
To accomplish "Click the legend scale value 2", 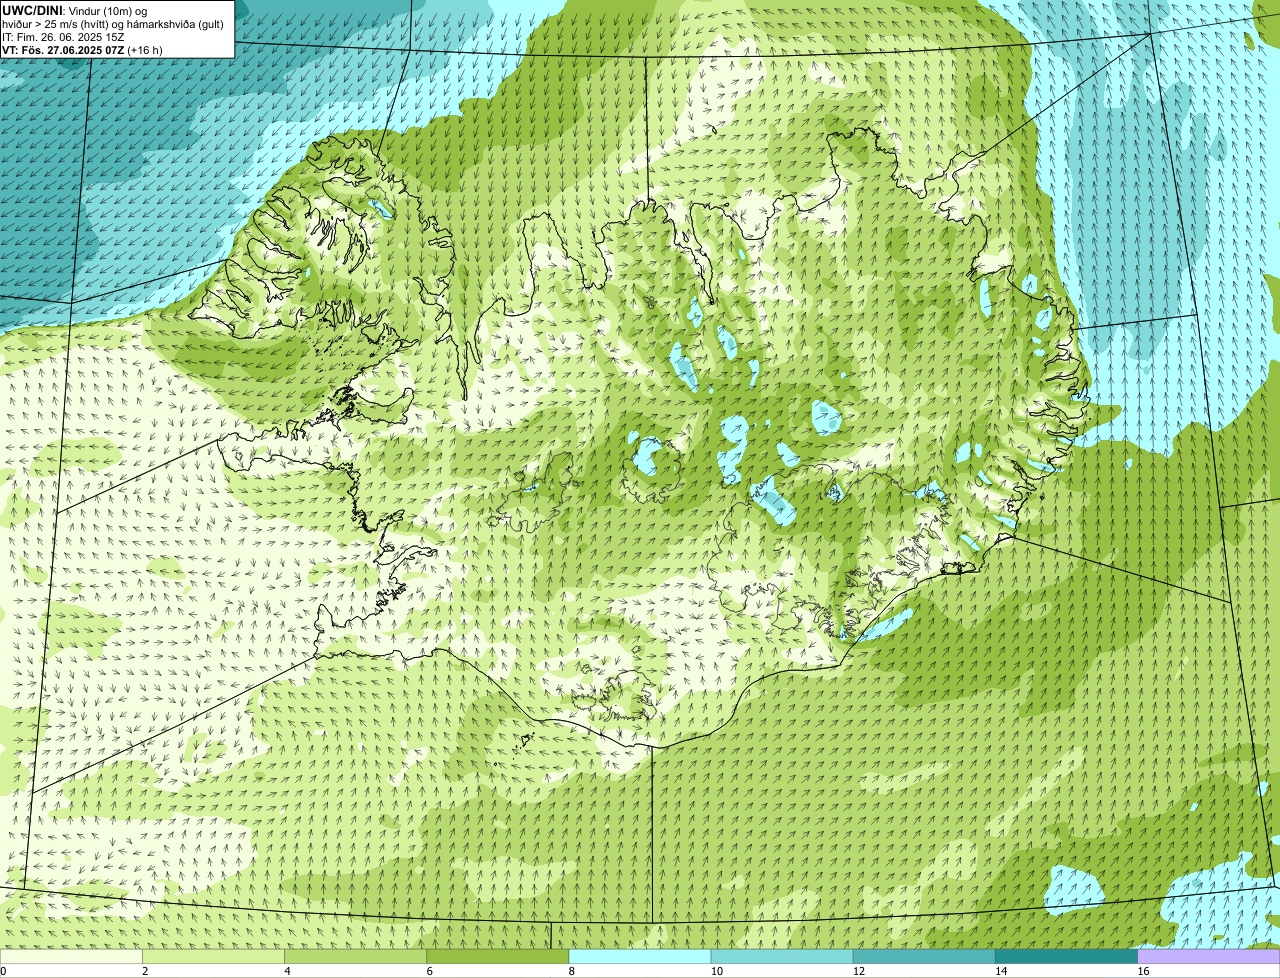I will (145, 971).
